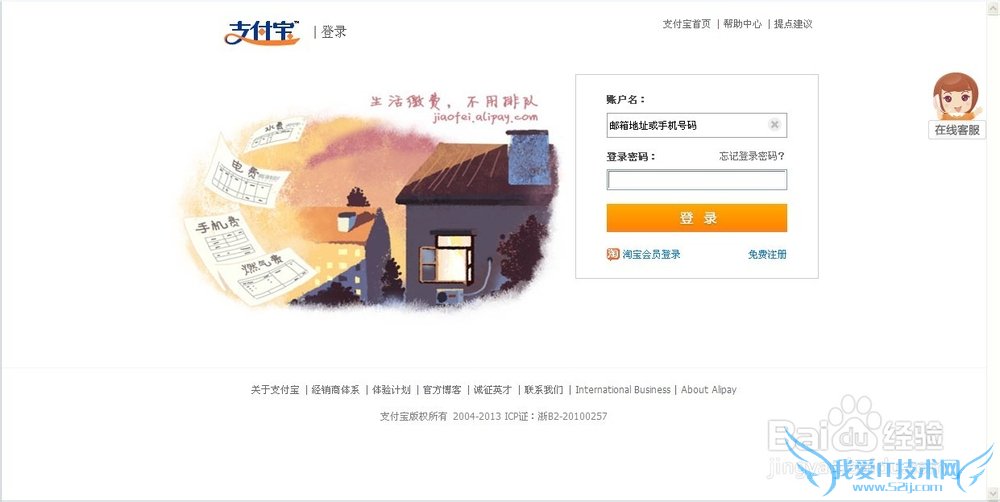
Task: Open the 官方博客 footer link
Action: coord(442,390)
